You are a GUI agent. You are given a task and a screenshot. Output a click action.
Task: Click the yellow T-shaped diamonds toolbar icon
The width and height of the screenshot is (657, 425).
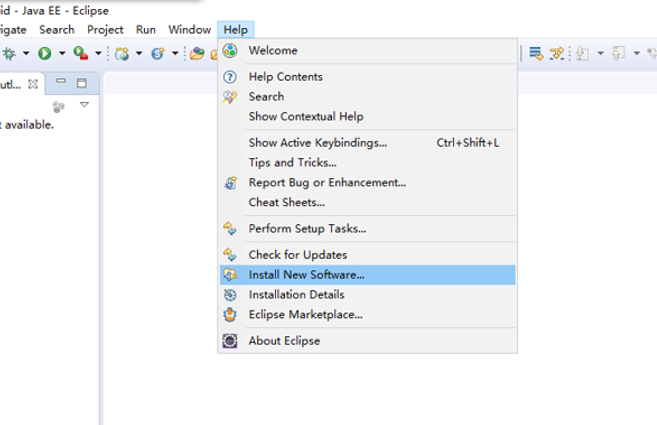[557, 54]
